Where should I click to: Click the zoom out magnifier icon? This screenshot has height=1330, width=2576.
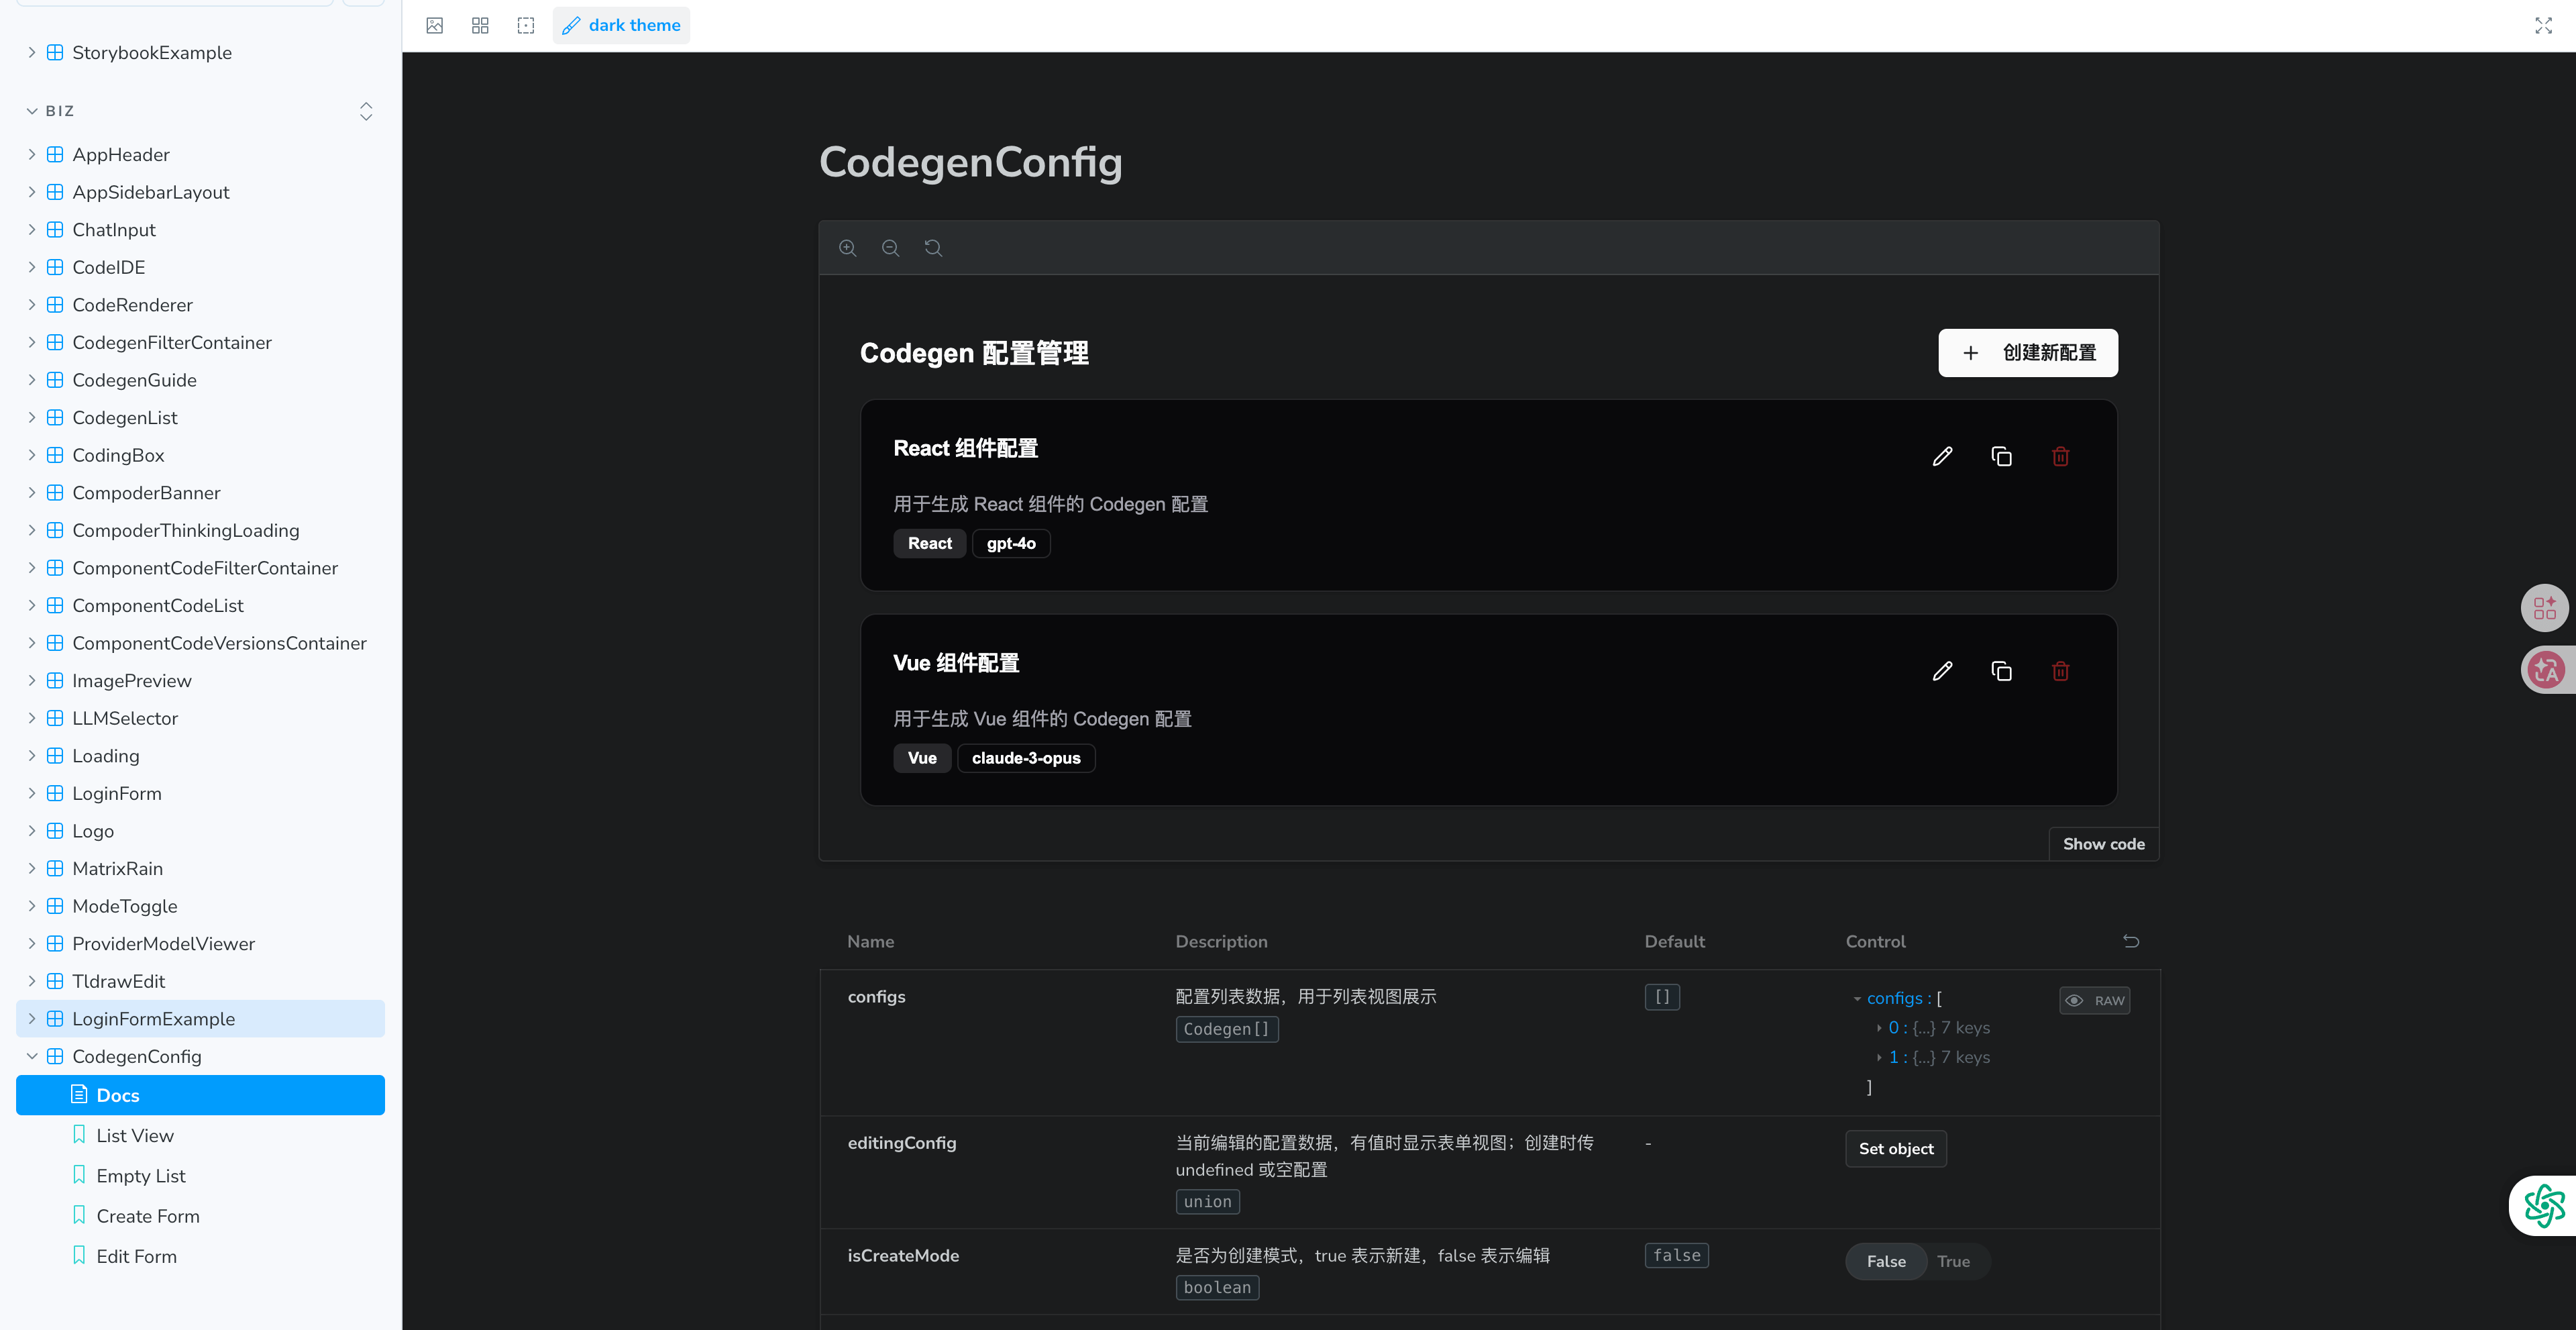[890, 248]
